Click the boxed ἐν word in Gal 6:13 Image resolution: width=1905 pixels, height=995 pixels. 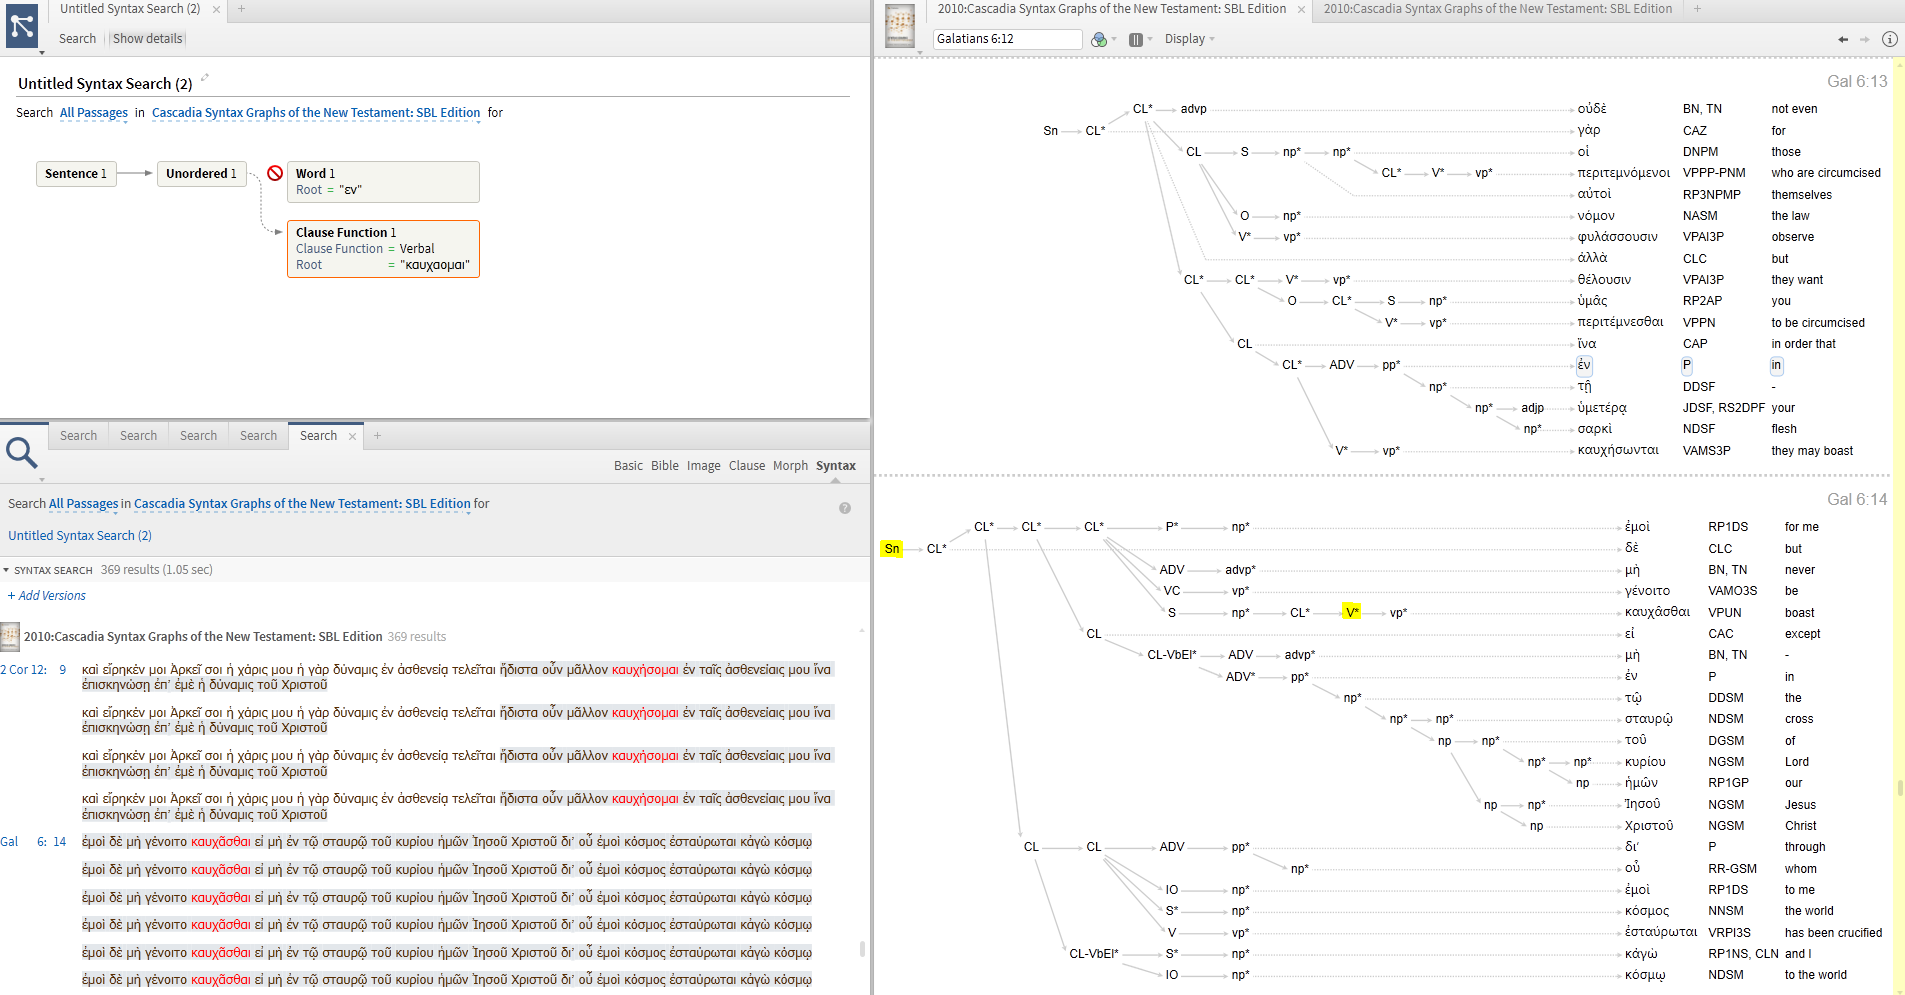pyautogui.click(x=1584, y=366)
